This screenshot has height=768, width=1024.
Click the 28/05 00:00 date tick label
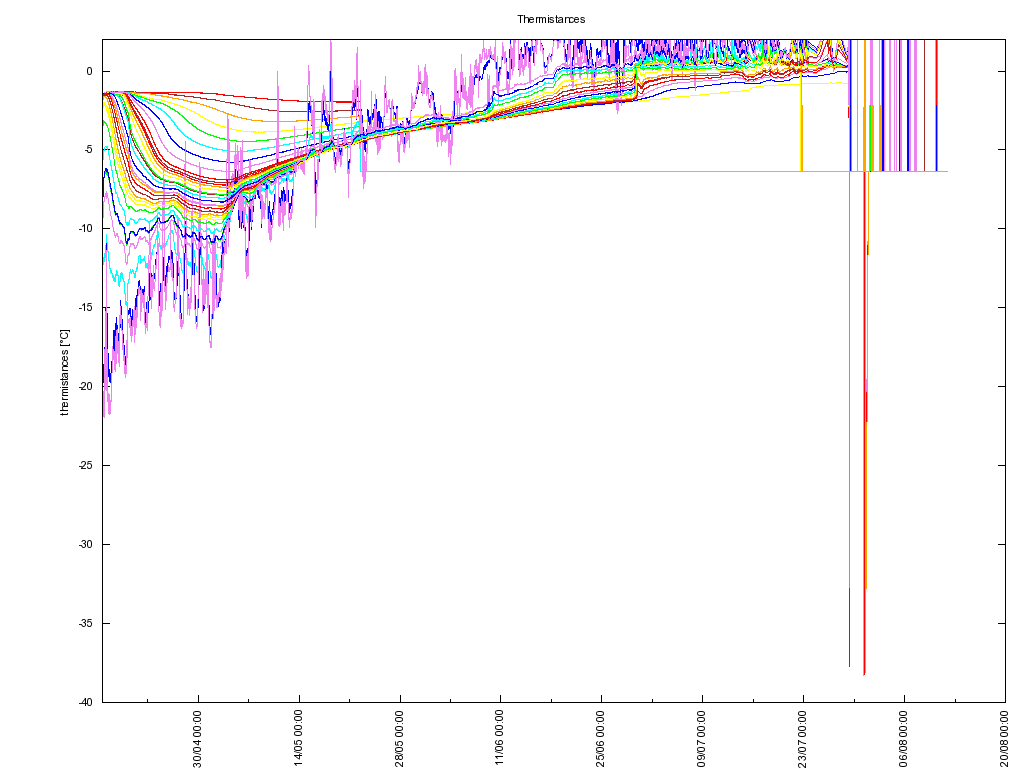[x=400, y=738]
